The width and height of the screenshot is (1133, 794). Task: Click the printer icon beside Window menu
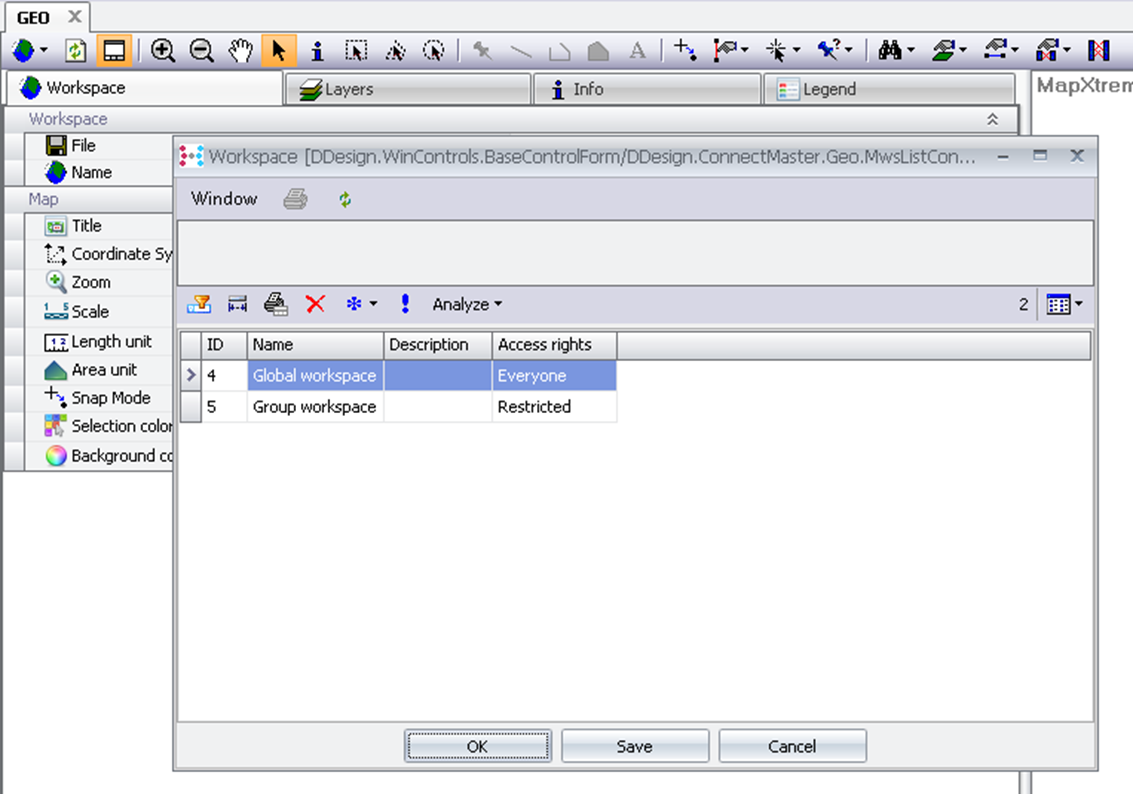coord(296,199)
